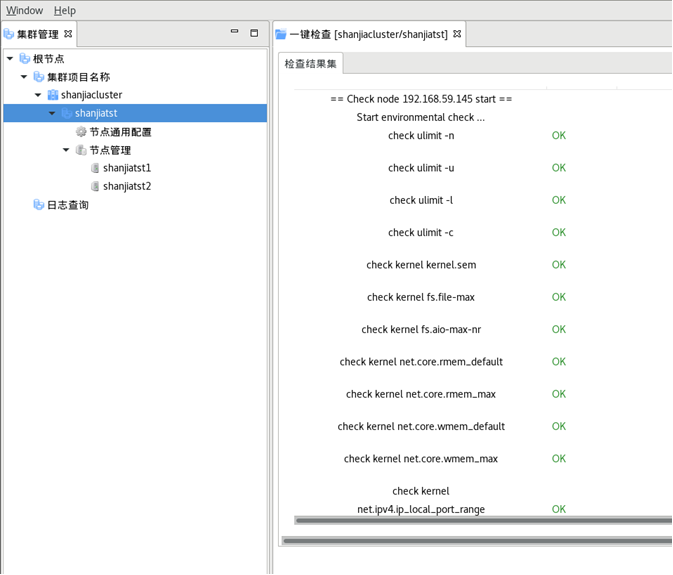Switch to the 检查结果集 tab
The width and height of the screenshot is (673, 575).
click(311, 64)
